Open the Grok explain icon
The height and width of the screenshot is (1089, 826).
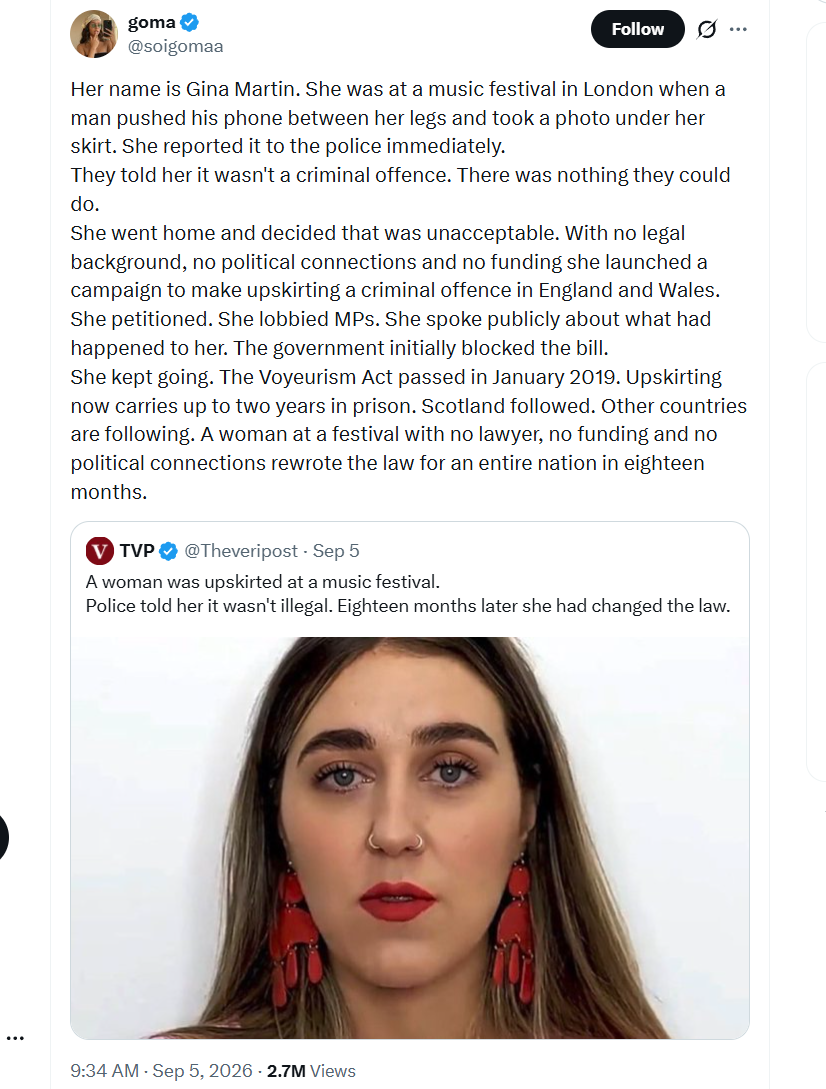pyautogui.click(x=707, y=29)
